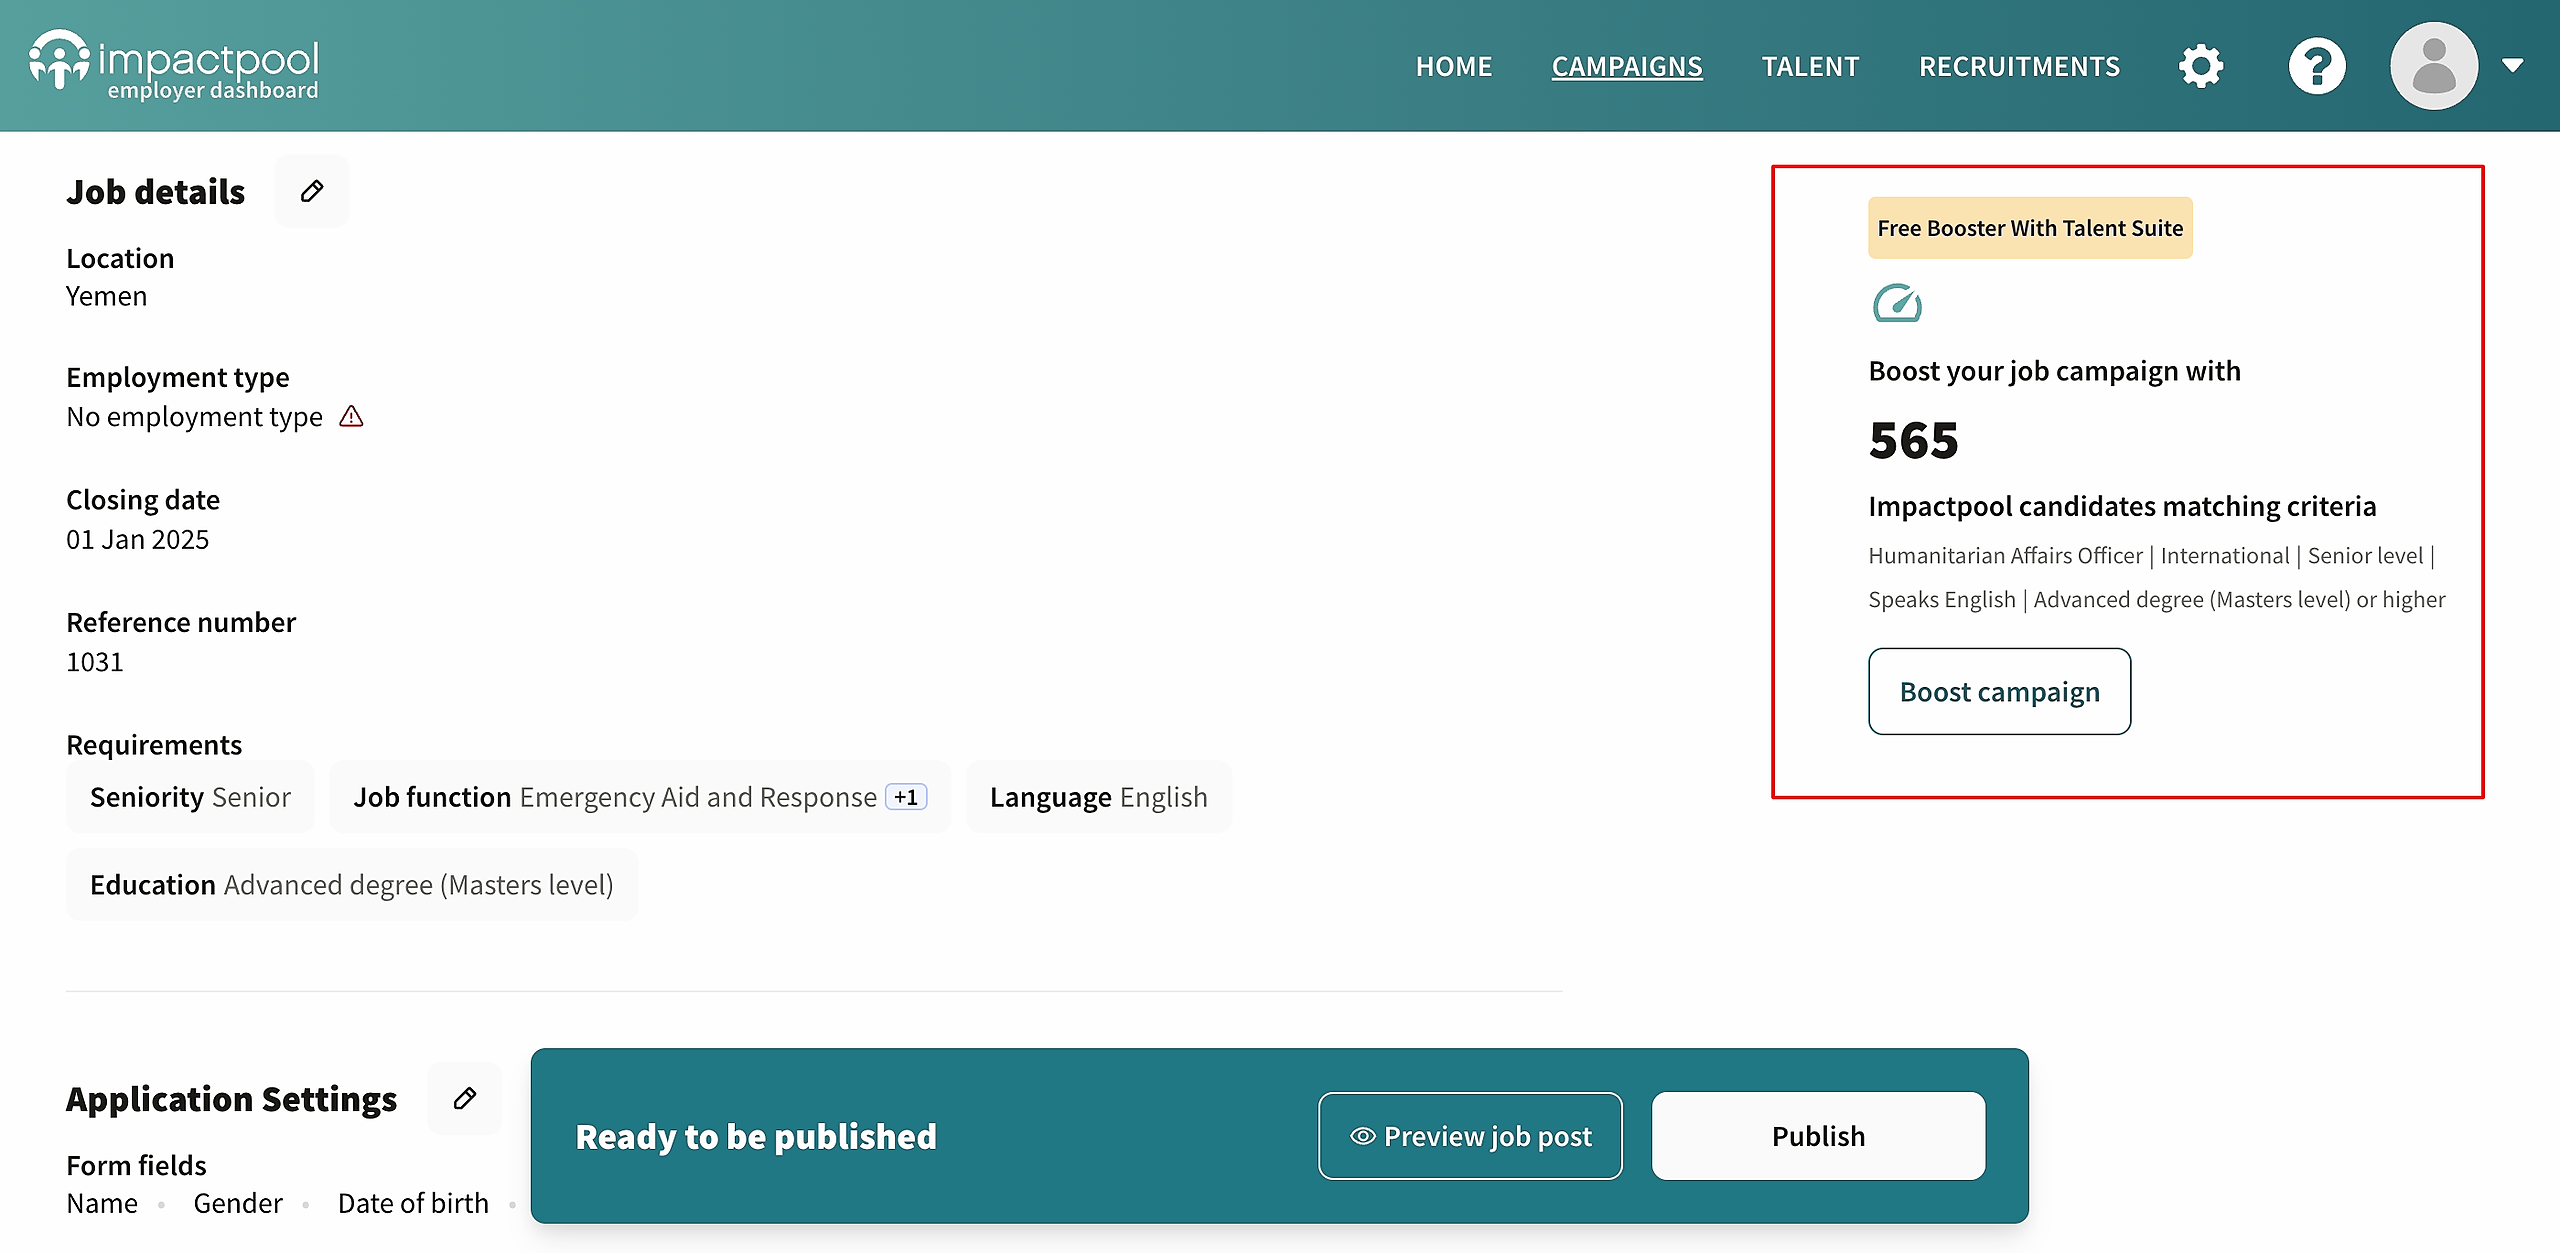Viewport: 2560px width, 1253px height.
Task: Edit Application Settings via the pencil icon
Action: (465, 1098)
